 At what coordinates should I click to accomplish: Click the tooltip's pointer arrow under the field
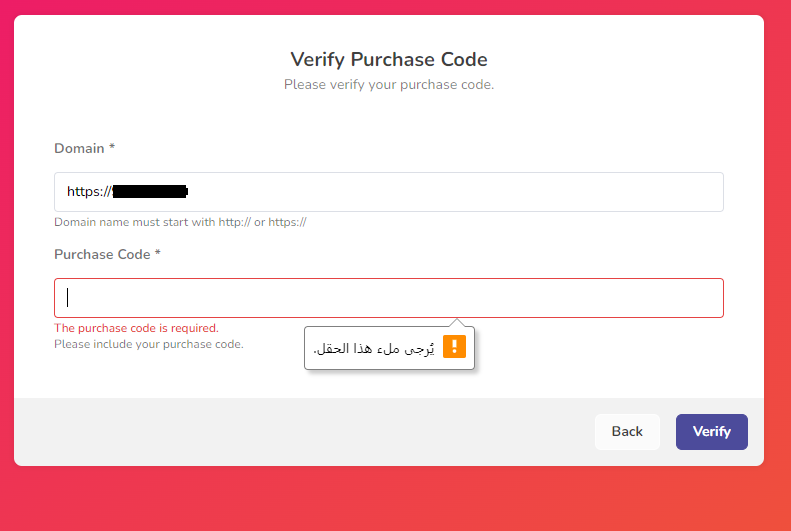point(457,323)
